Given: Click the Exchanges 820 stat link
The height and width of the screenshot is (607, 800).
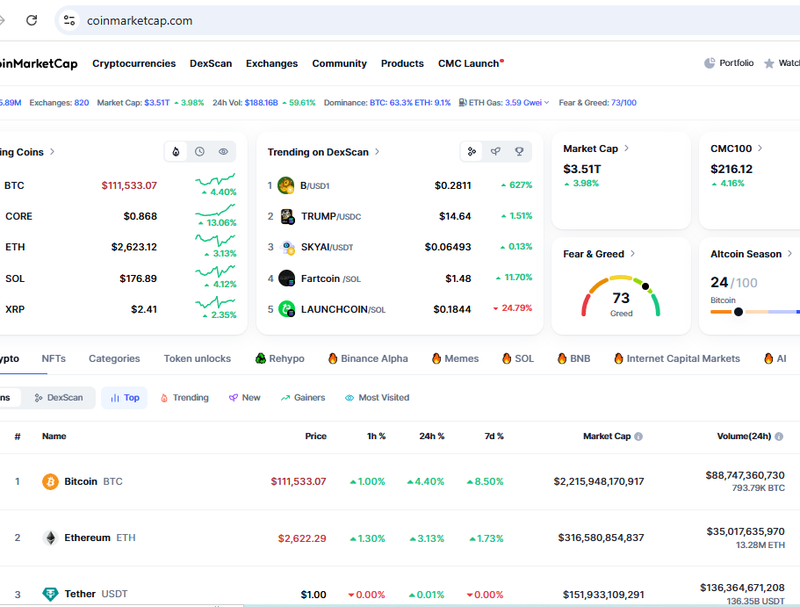Looking at the screenshot, I should click(x=82, y=103).
